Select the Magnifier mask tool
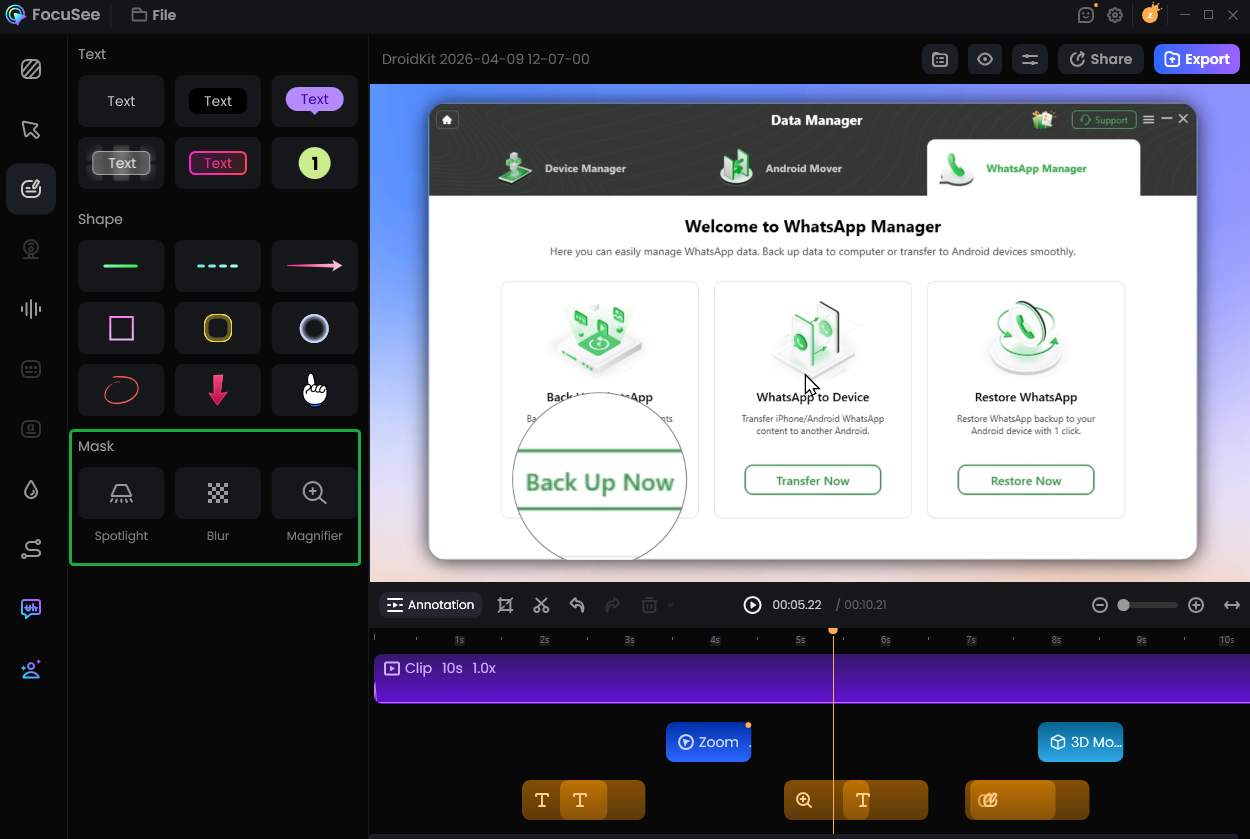Viewport: 1250px width, 839px height. point(314,493)
